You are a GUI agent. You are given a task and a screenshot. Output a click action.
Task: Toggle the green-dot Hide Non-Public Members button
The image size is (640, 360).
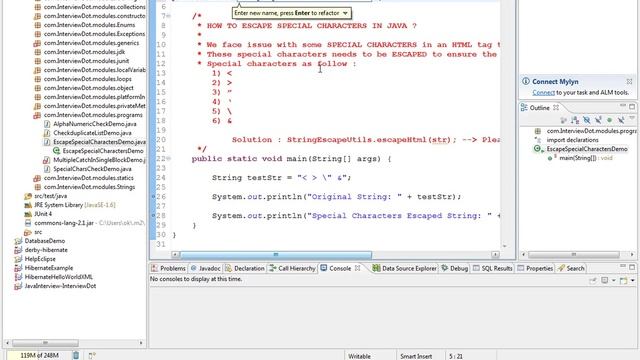click(609, 120)
